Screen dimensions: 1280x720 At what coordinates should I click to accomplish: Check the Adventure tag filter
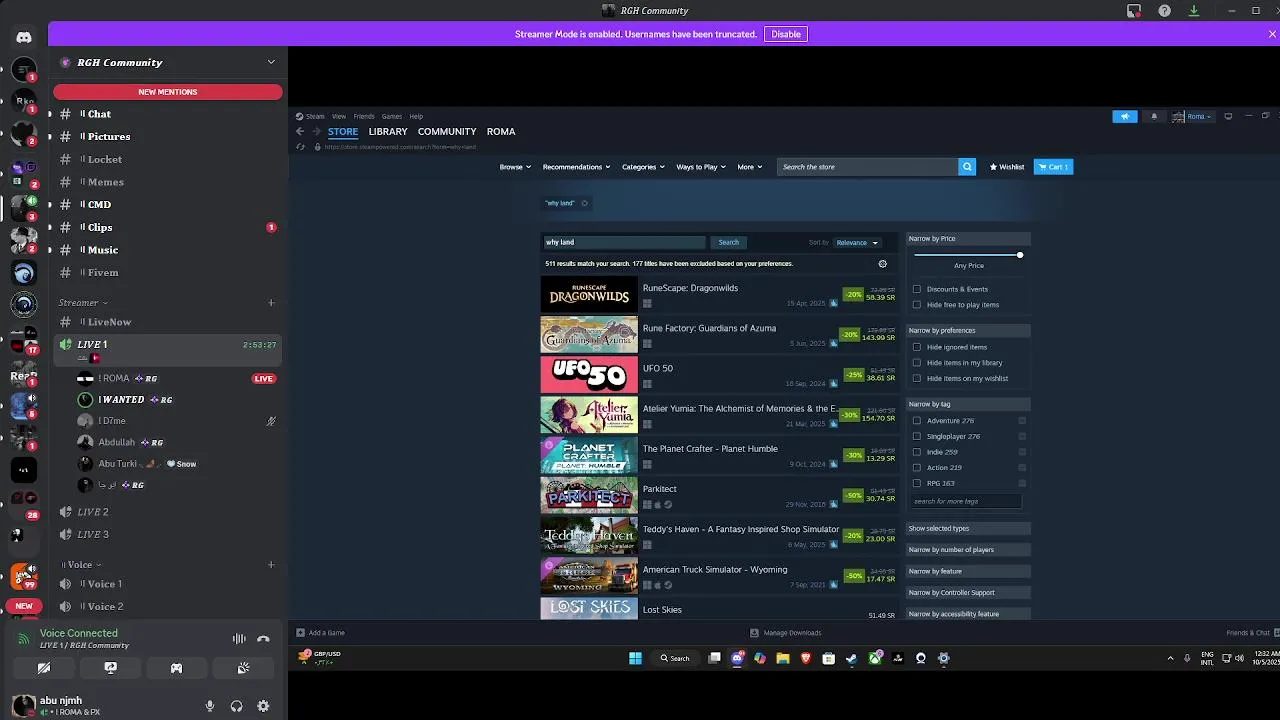click(x=917, y=421)
